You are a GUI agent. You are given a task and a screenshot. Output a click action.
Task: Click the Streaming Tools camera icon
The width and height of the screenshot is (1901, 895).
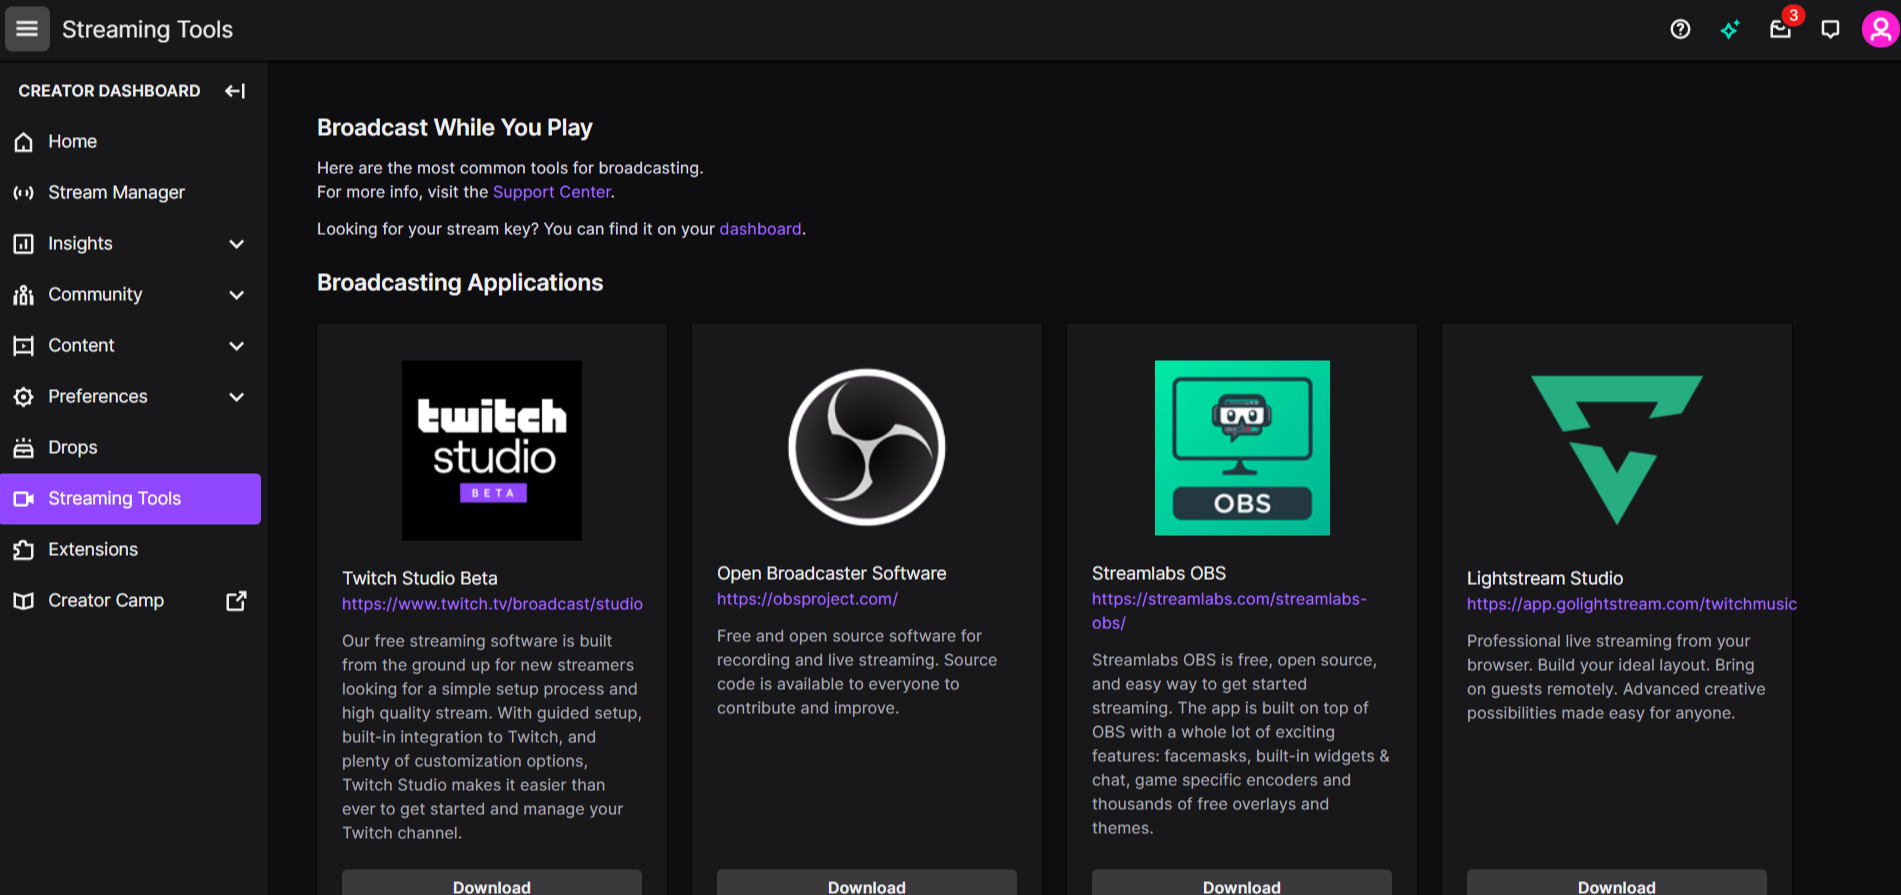[x=24, y=499]
